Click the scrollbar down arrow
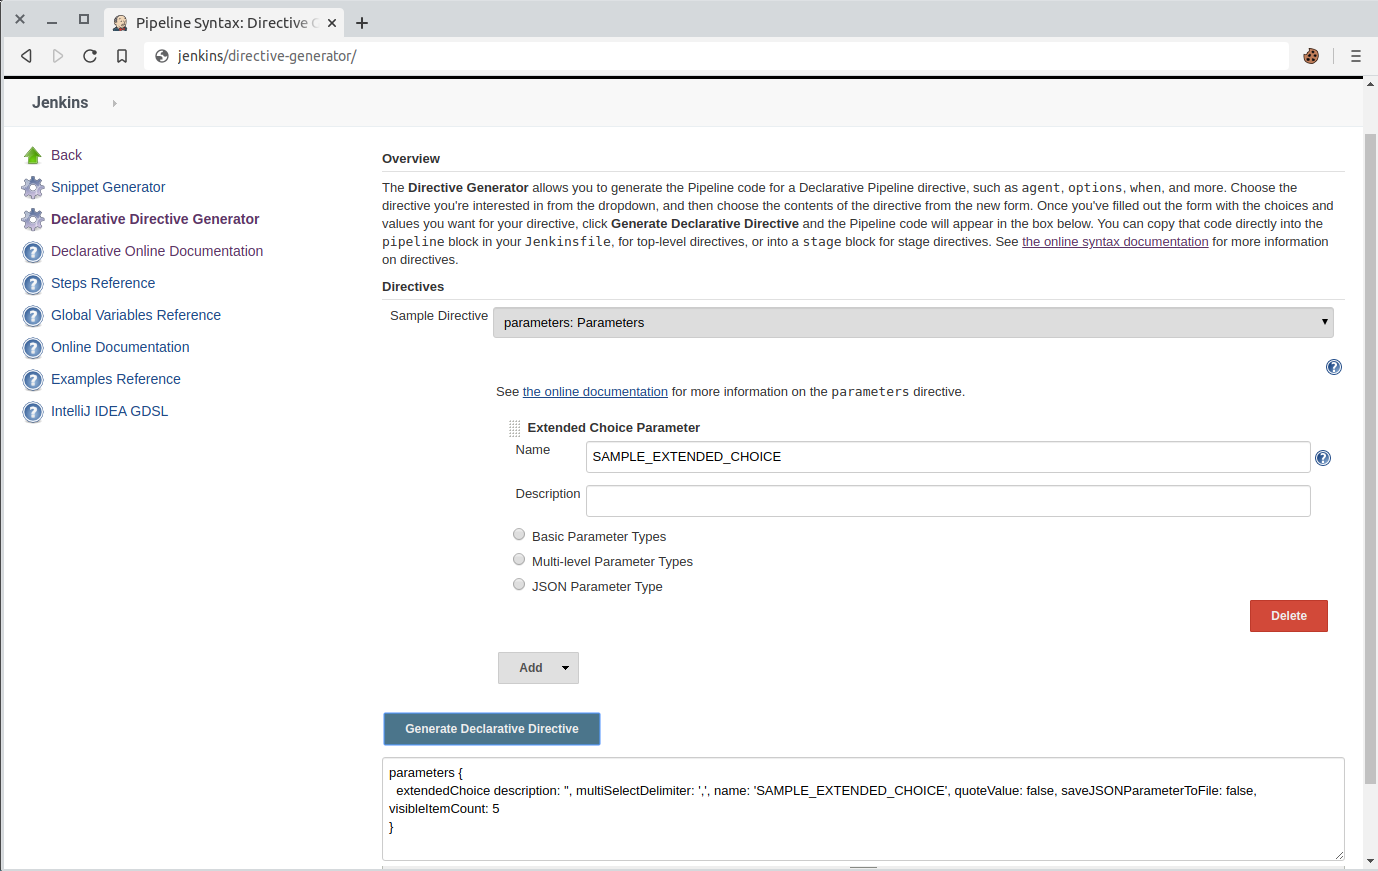Viewport: 1378px width, 871px height. [1371, 861]
